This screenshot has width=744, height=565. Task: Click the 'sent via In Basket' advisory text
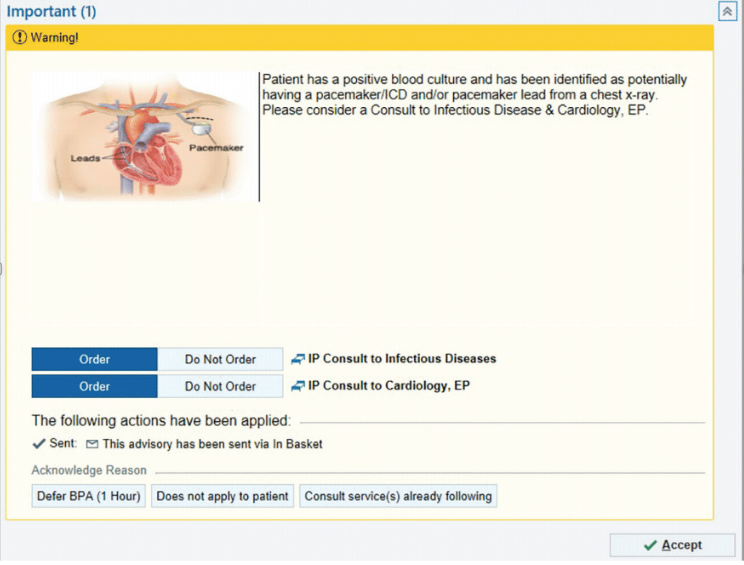pos(212,444)
